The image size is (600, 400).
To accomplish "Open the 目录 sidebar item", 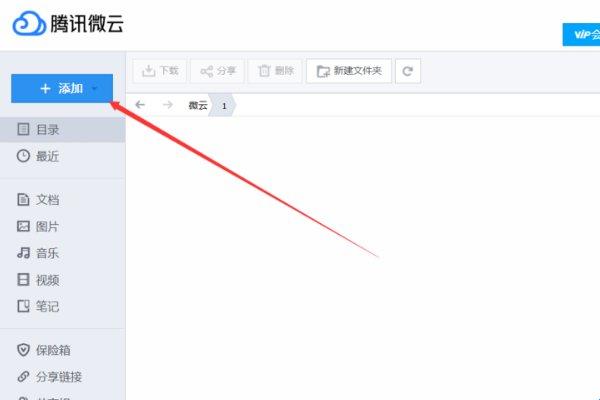I will pyautogui.click(x=62, y=129).
